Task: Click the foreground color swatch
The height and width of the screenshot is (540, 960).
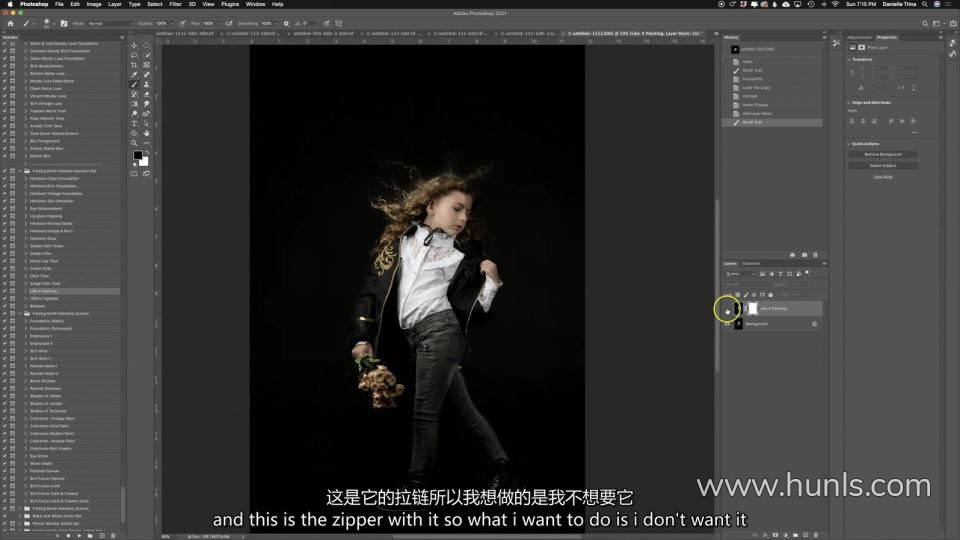Action: [x=138, y=156]
